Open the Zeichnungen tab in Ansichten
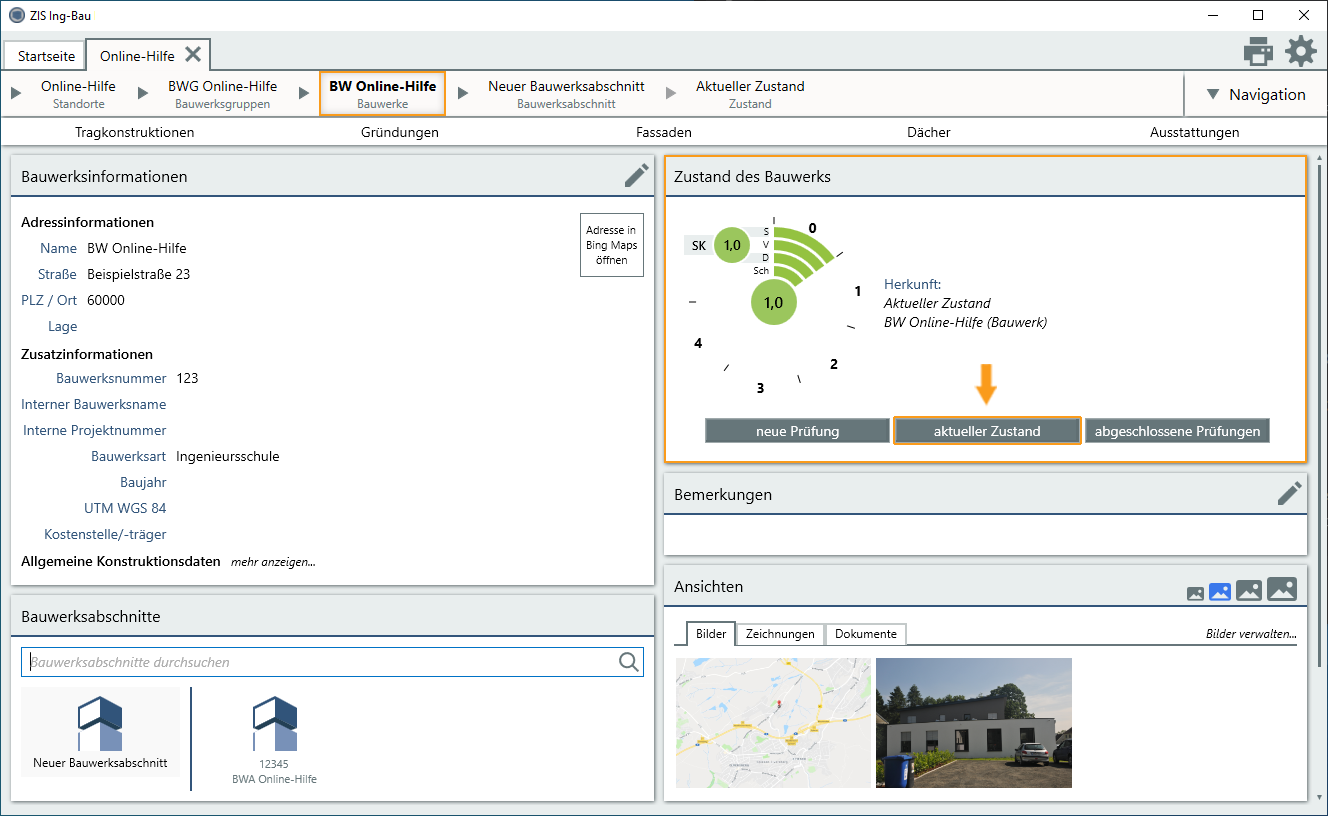 click(x=781, y=634)
